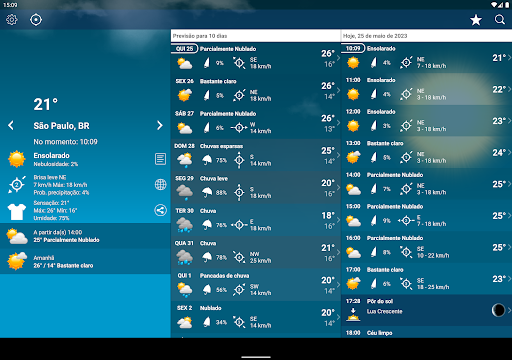Open the SEX 2 Nublado day row
The width and height of the screenshot is (512, 360).
(256, 317)
